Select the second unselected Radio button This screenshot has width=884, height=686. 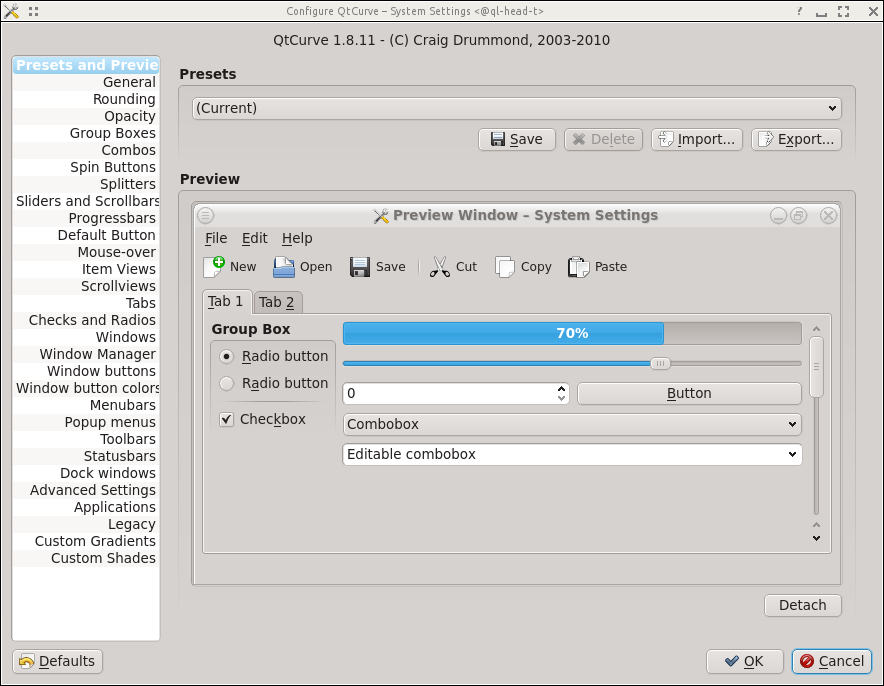tap(227, 383)
